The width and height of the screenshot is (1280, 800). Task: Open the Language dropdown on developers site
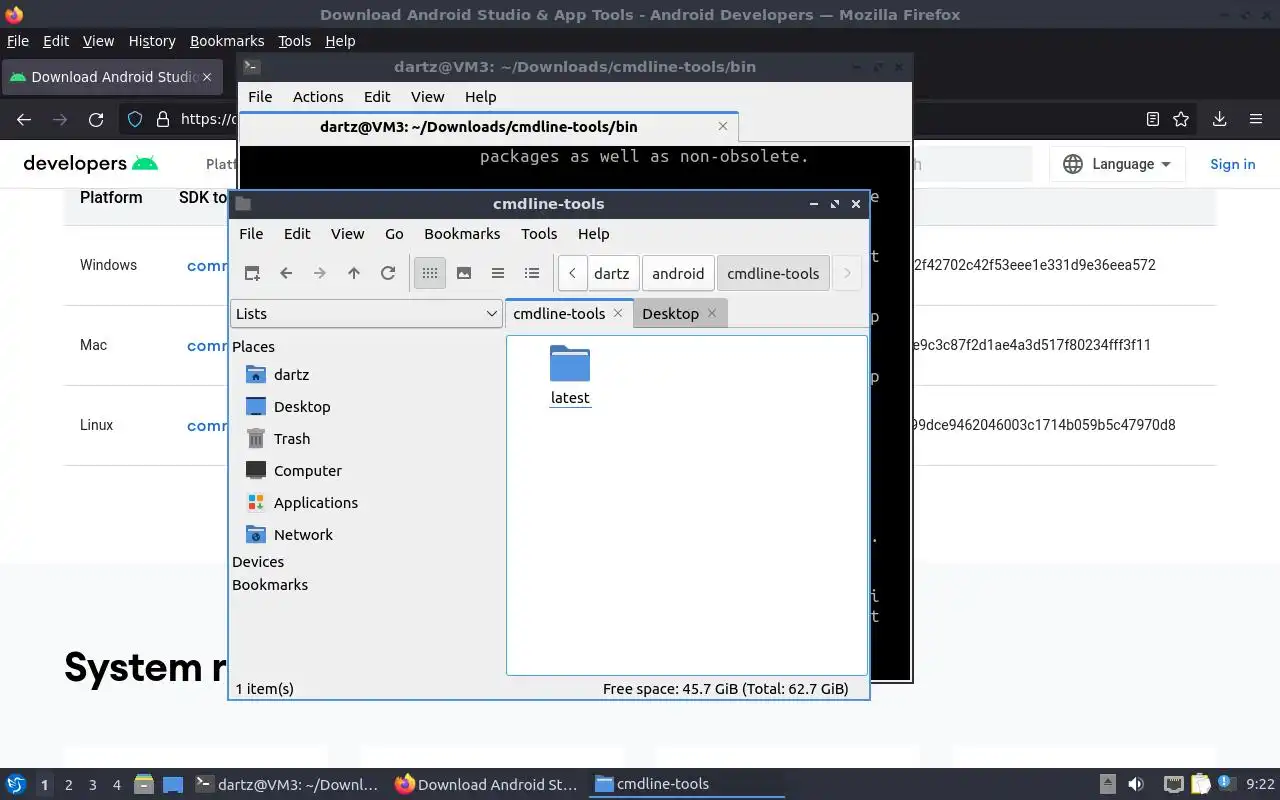pyautogui.click(x=1117, y=164)
